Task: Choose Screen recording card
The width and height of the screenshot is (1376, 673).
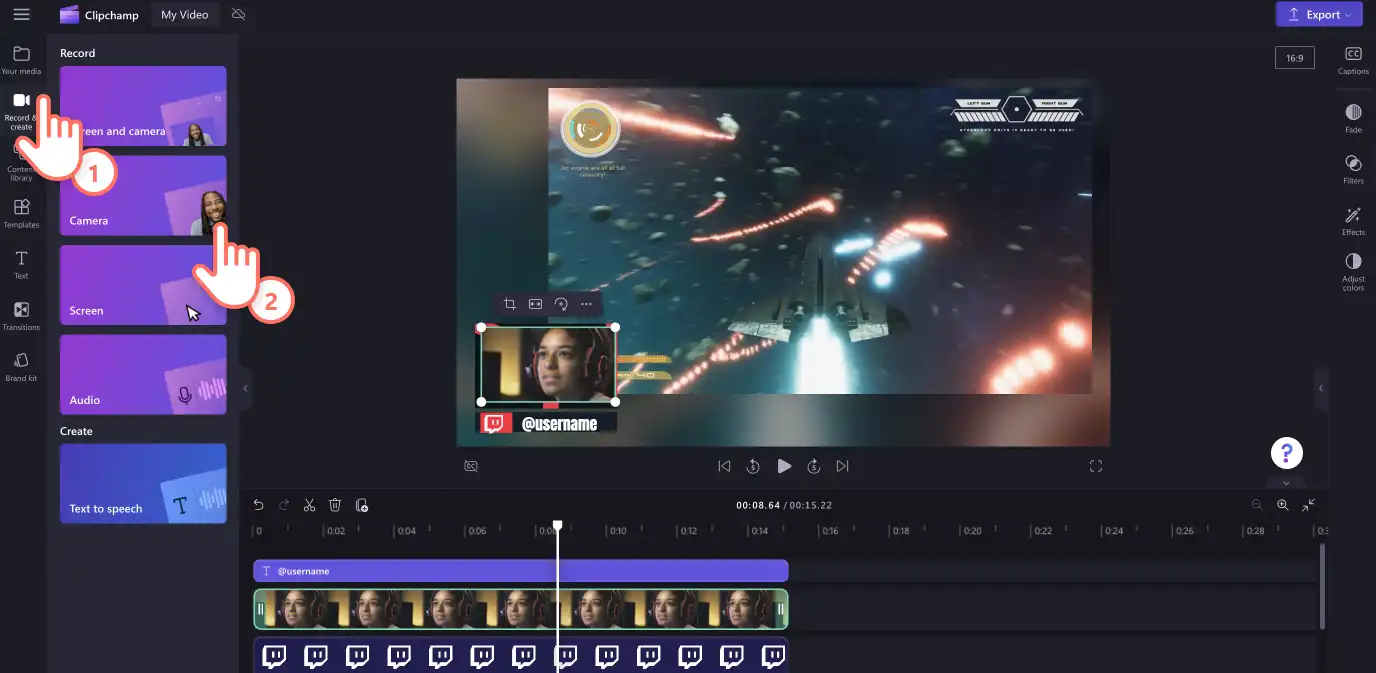Action: [x=143, y=285]
